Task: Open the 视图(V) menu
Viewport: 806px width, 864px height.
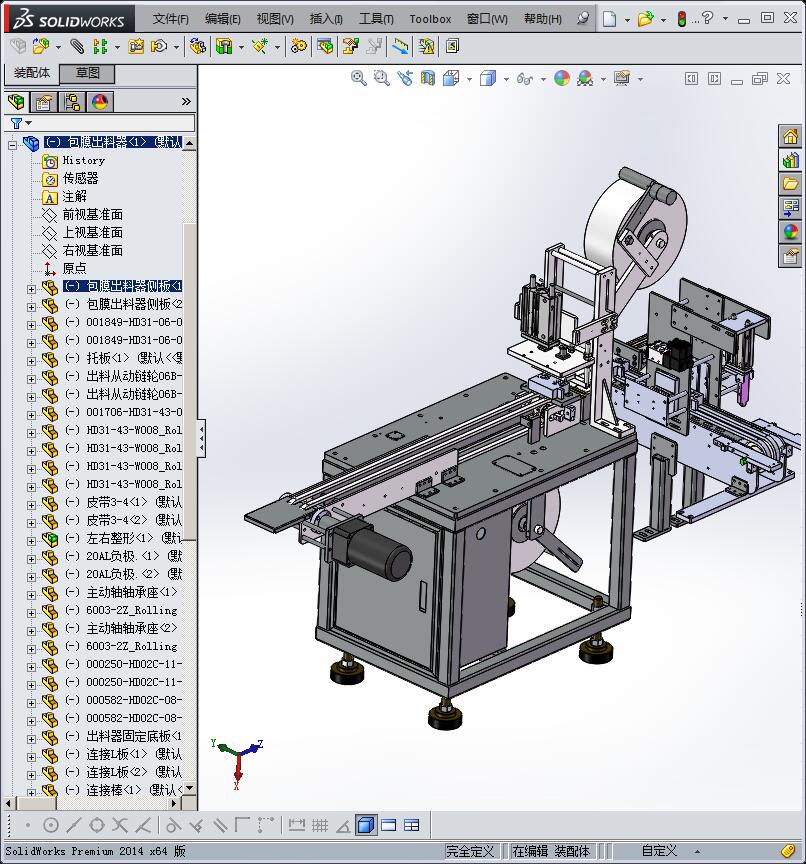Action: (x=275, y=19)
